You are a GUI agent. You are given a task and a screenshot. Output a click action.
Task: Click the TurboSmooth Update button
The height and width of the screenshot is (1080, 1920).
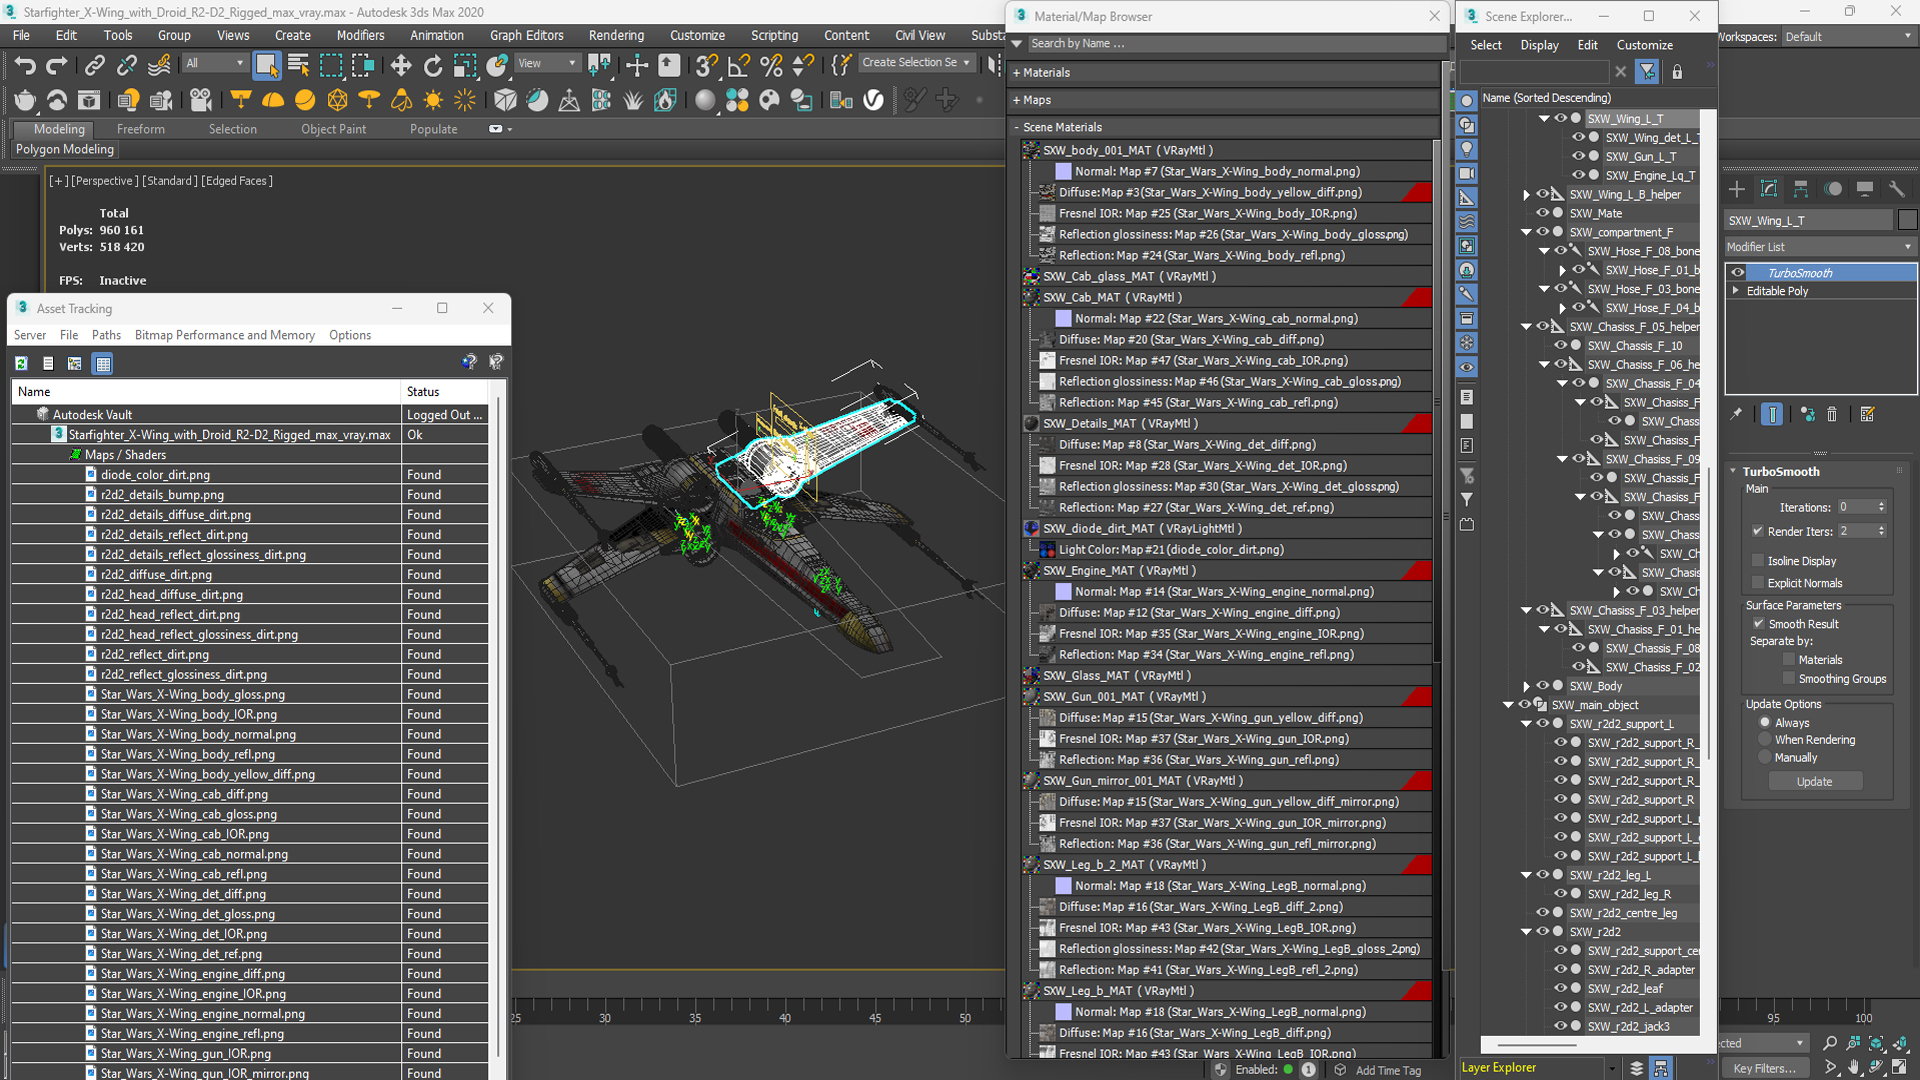click(x=1814, y=782)
